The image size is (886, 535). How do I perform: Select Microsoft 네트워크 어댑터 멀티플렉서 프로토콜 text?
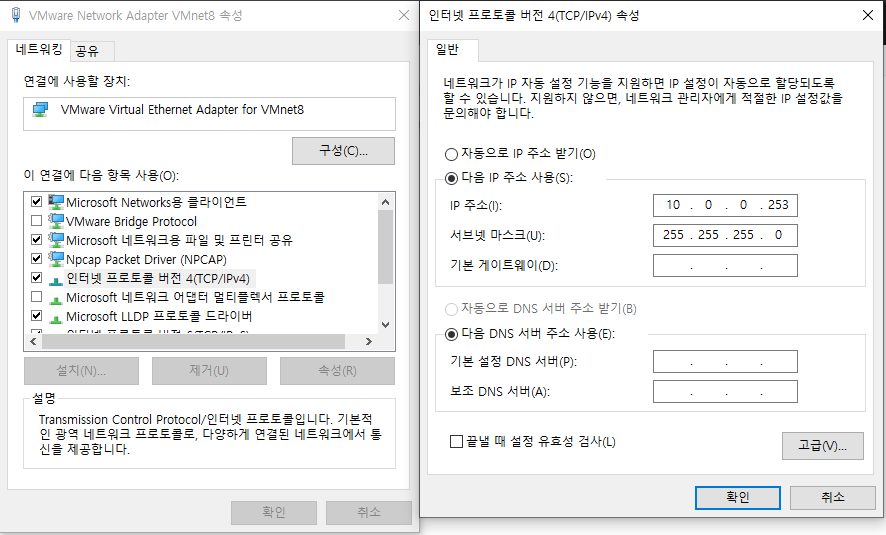click(196, 297)
